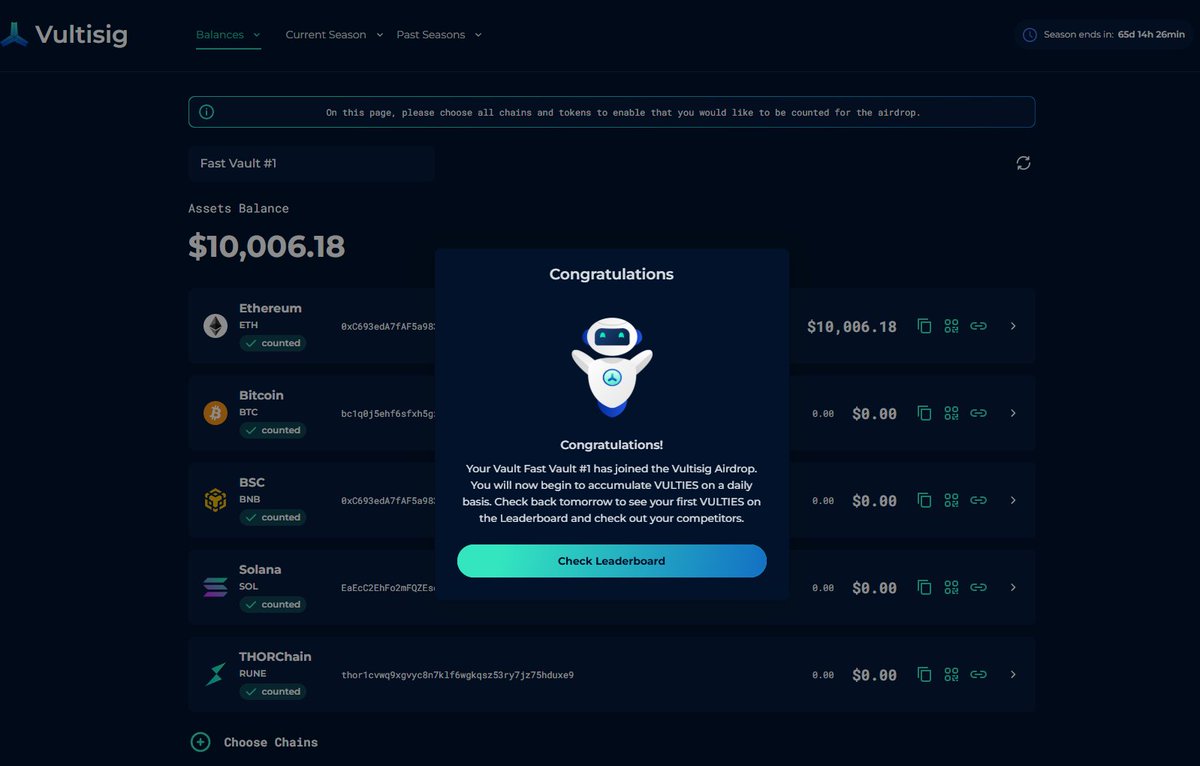Toggle the THORChain counted badge

272,691
